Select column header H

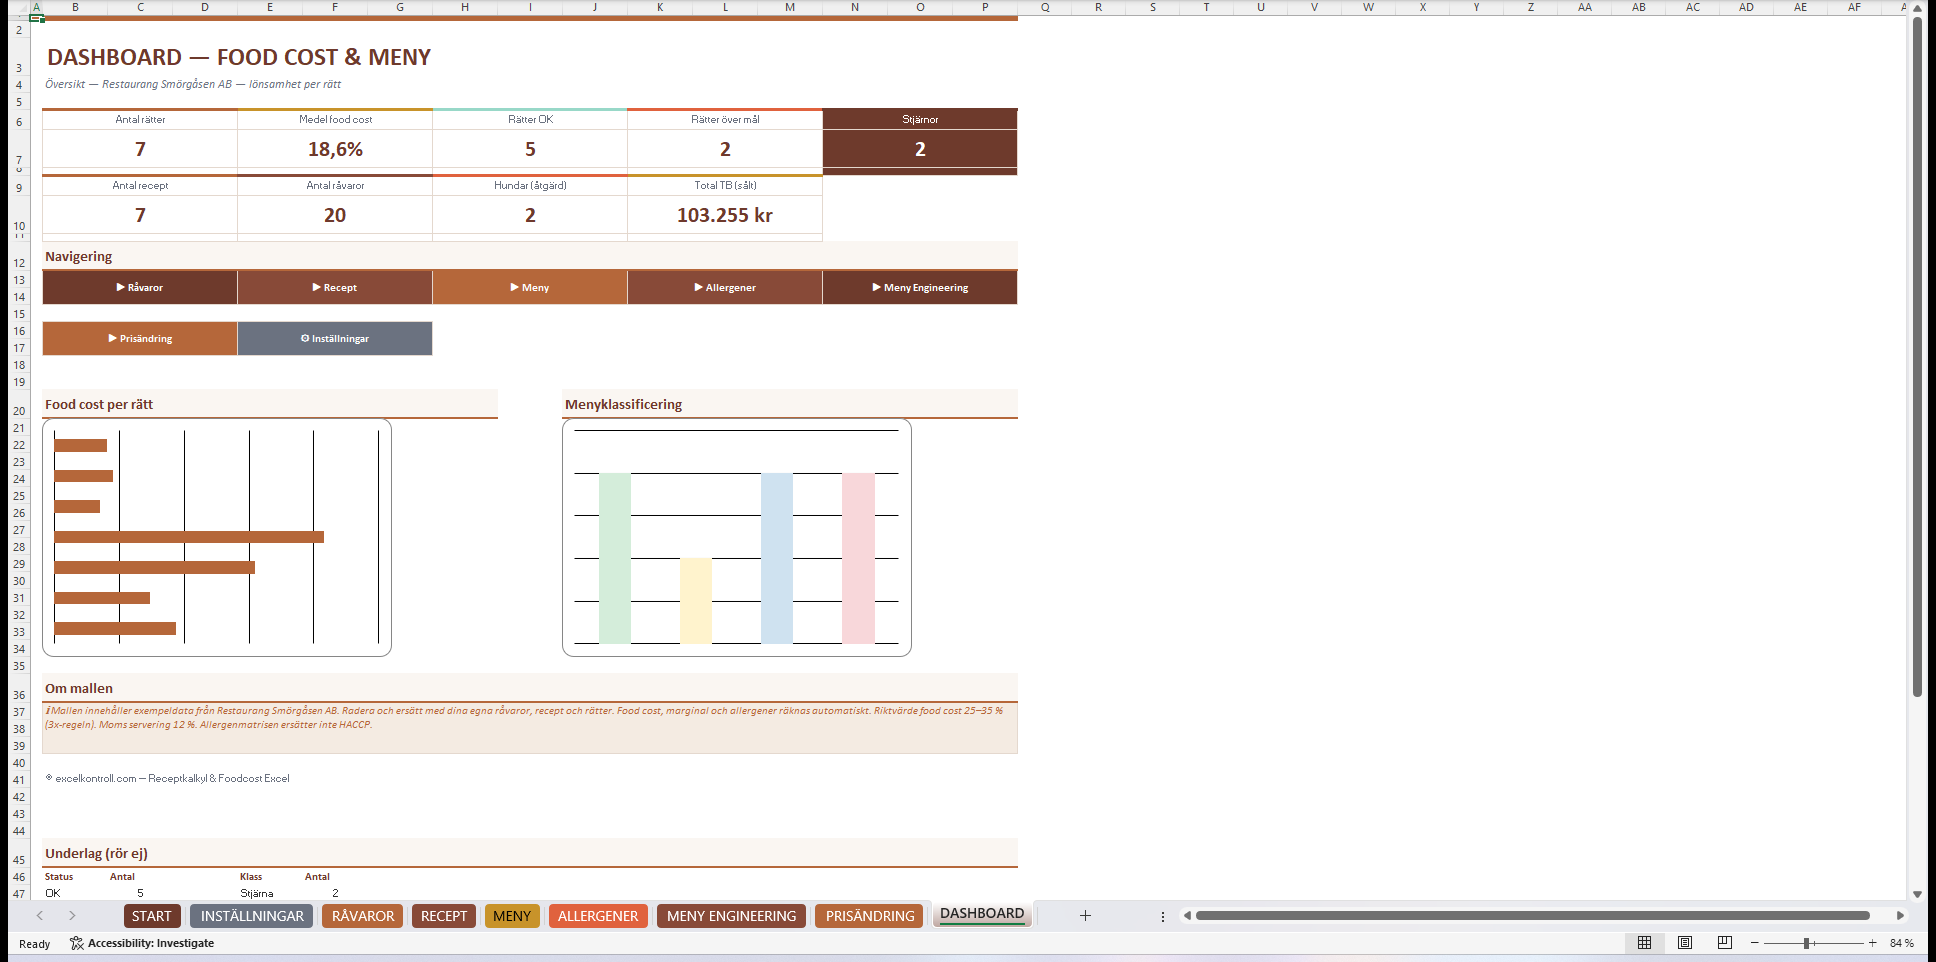(x=465, y=7)
